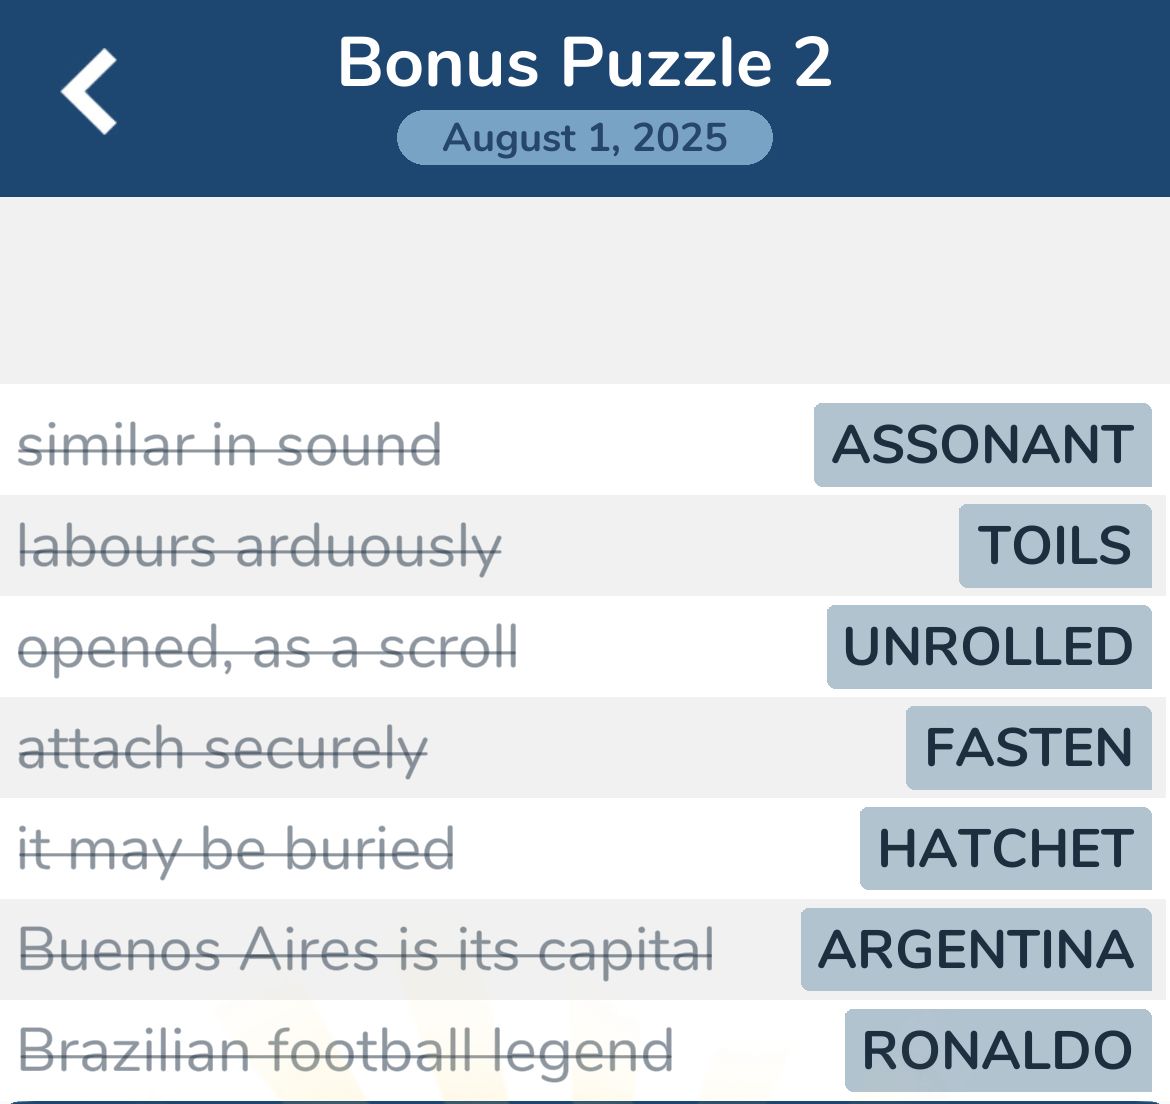Tap the dark bar below RONALDO row
The image size is (1170, 1104).
point(585,1101)
